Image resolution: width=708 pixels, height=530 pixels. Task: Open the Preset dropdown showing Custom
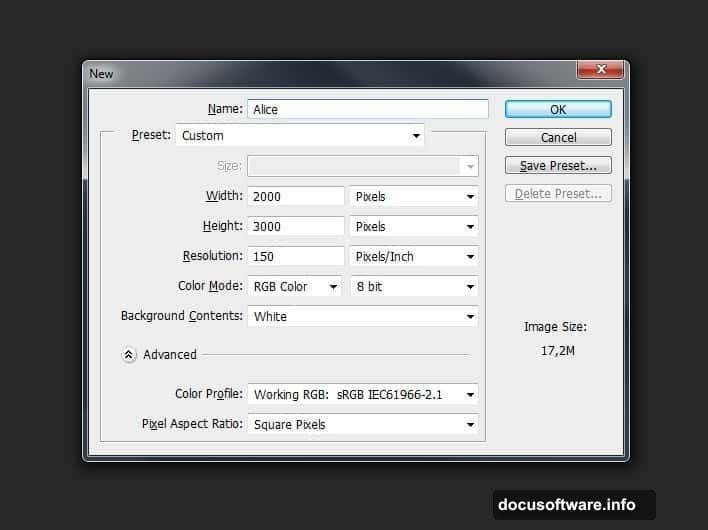(x=300, y=136)
